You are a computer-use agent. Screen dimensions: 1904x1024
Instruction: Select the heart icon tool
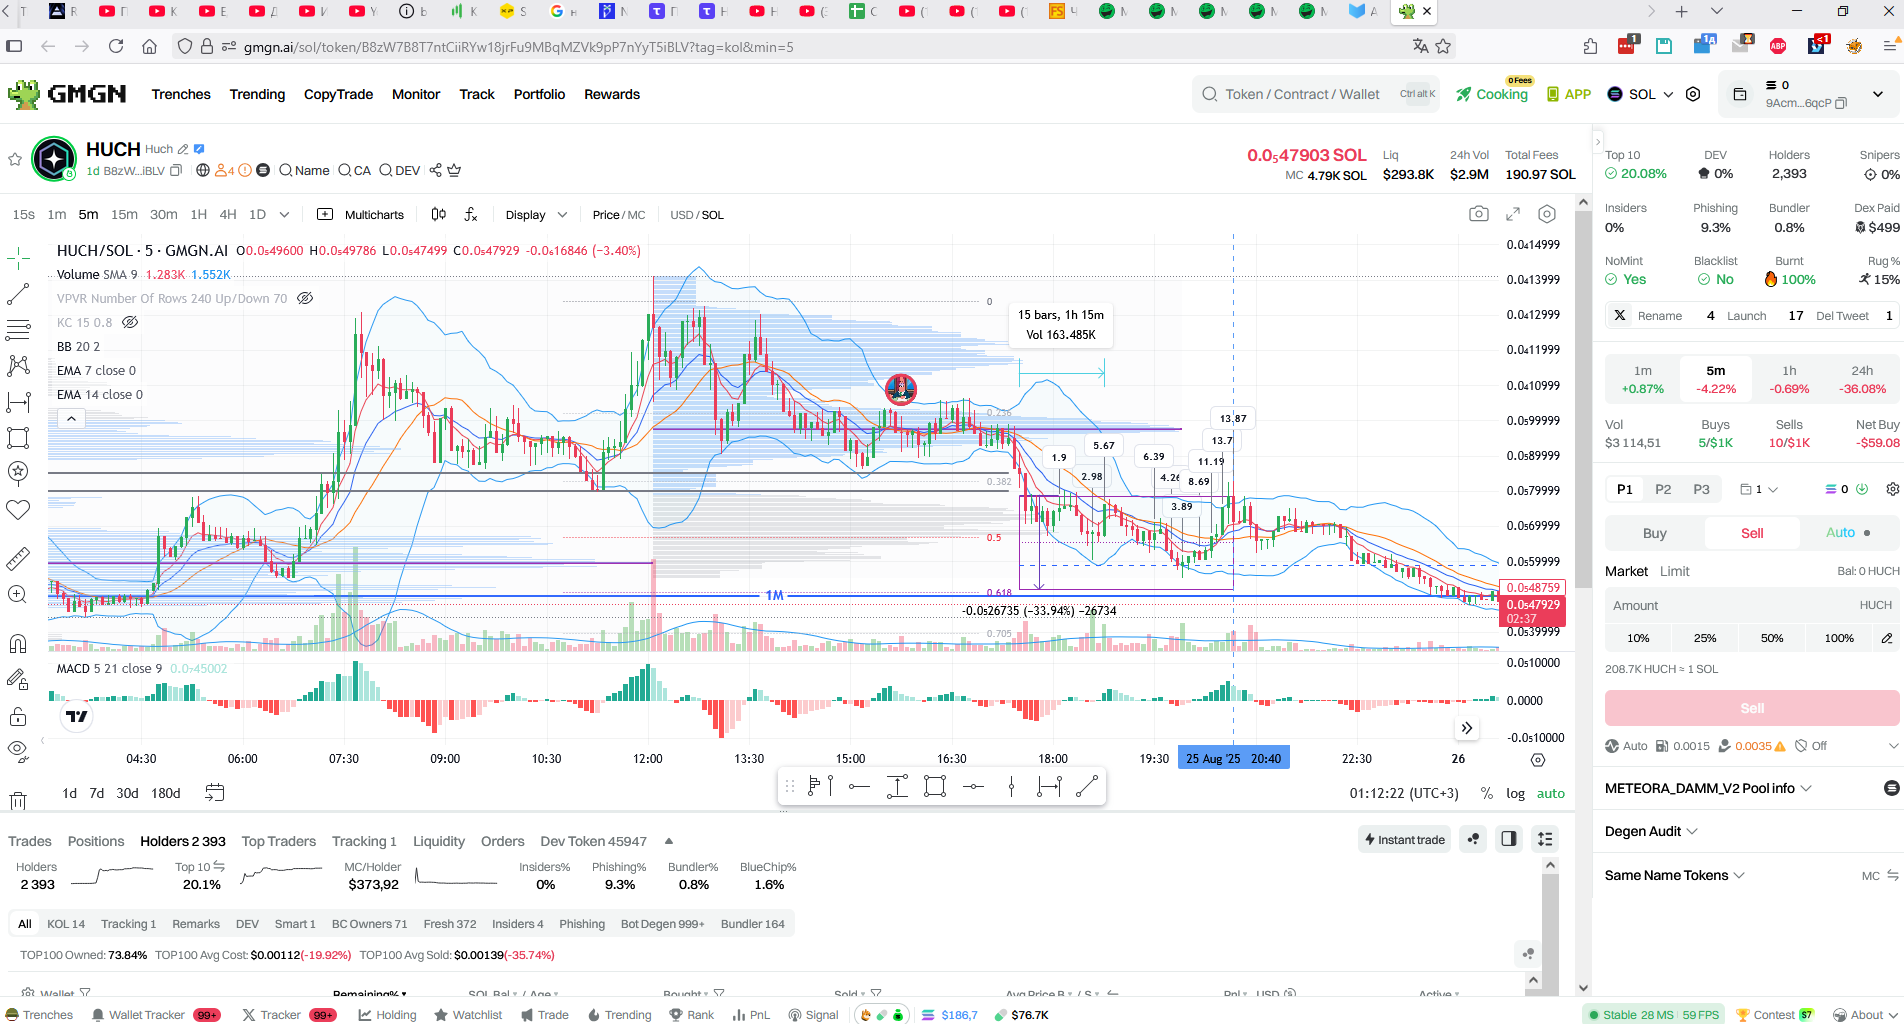(x=18, y=510)
